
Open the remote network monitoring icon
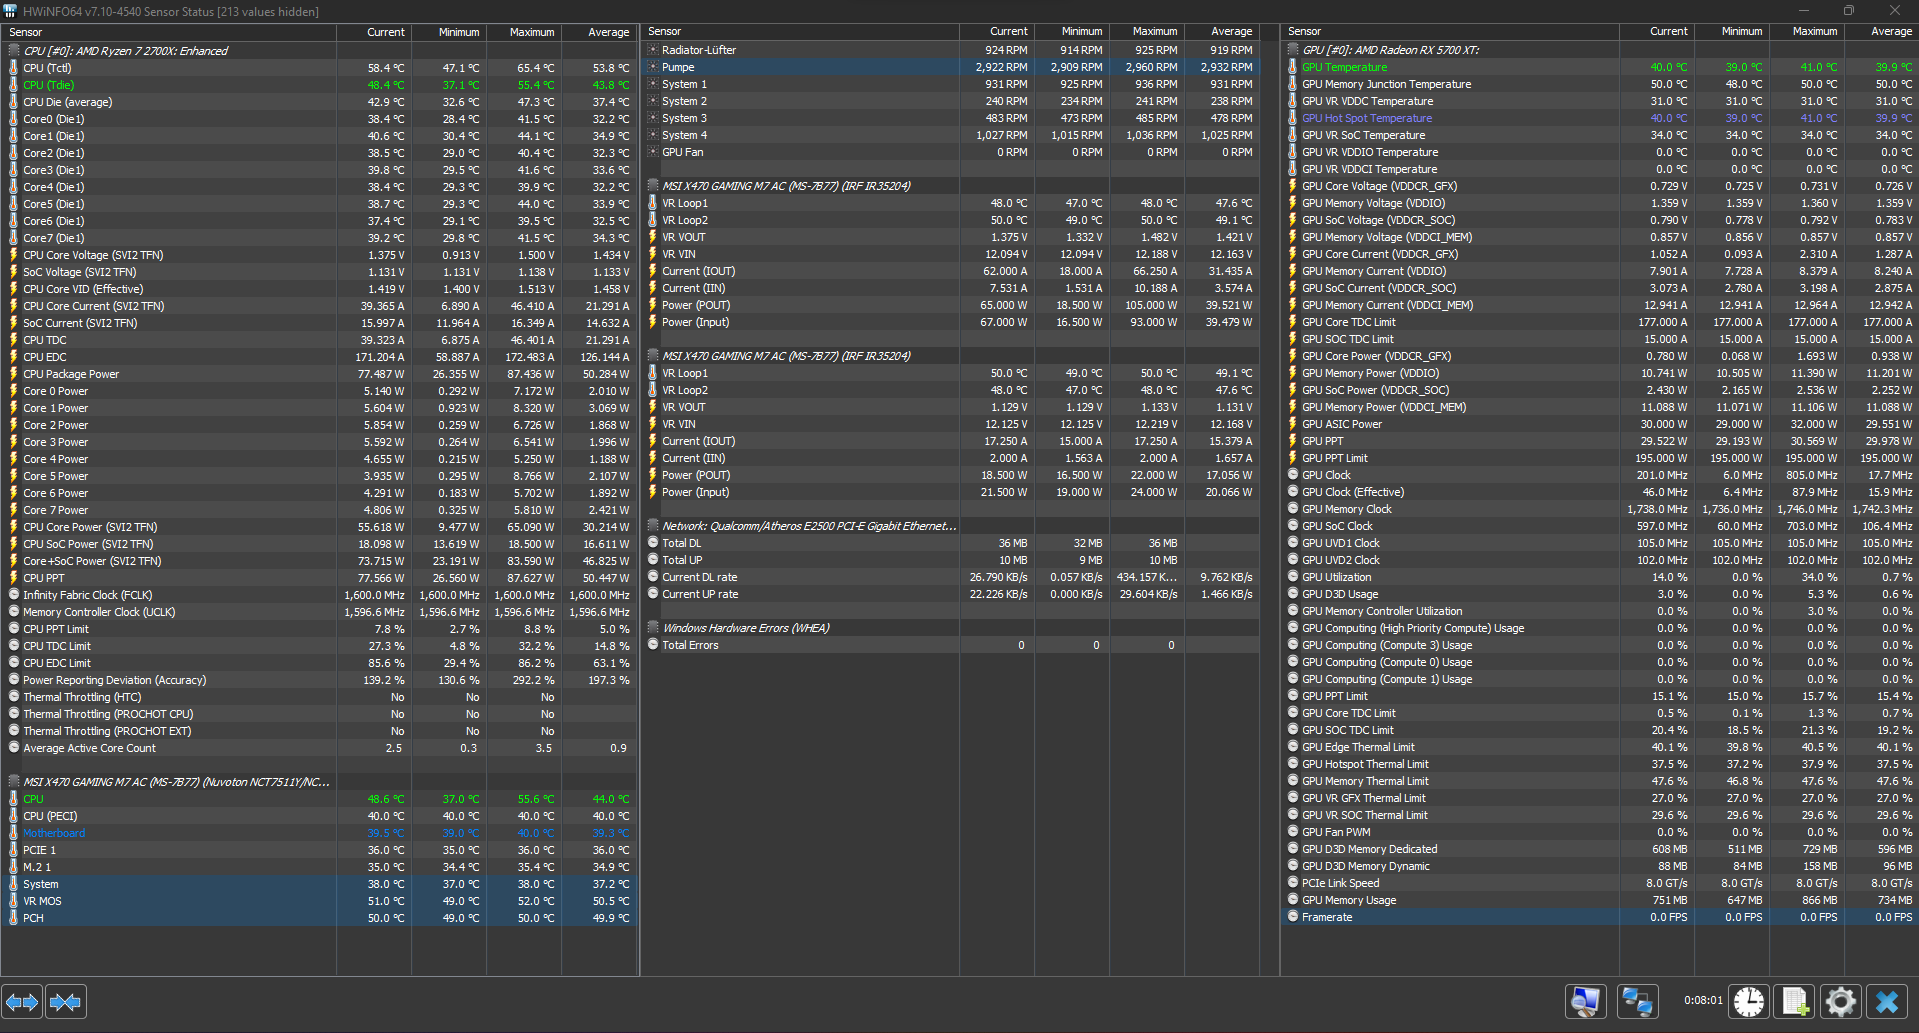coord(1638,1001)
